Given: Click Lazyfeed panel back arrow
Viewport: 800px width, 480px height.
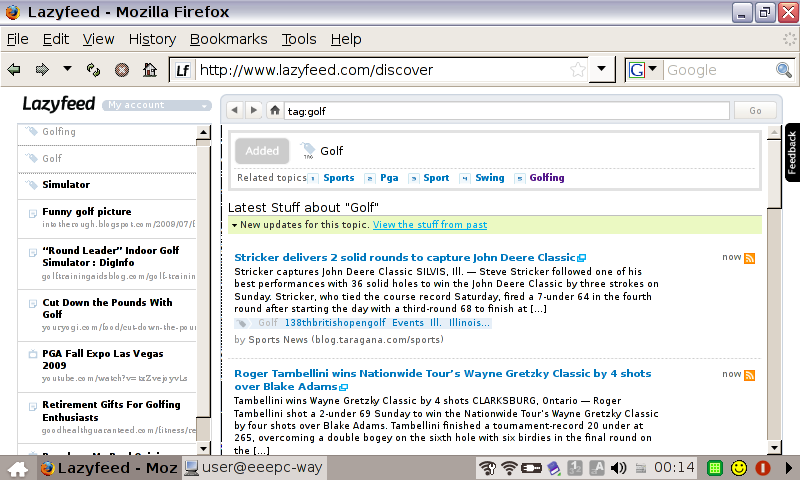Looking at the screenshot, I should (x=235, y=110).
